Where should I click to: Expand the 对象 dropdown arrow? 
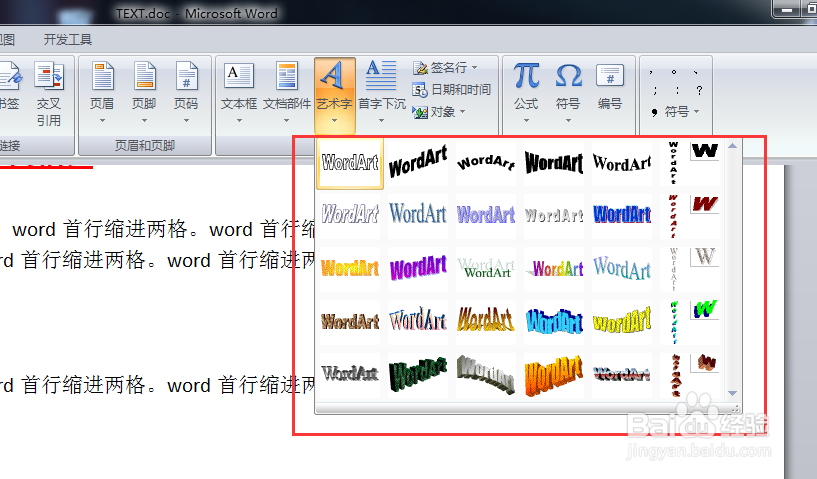pos(462,112)
